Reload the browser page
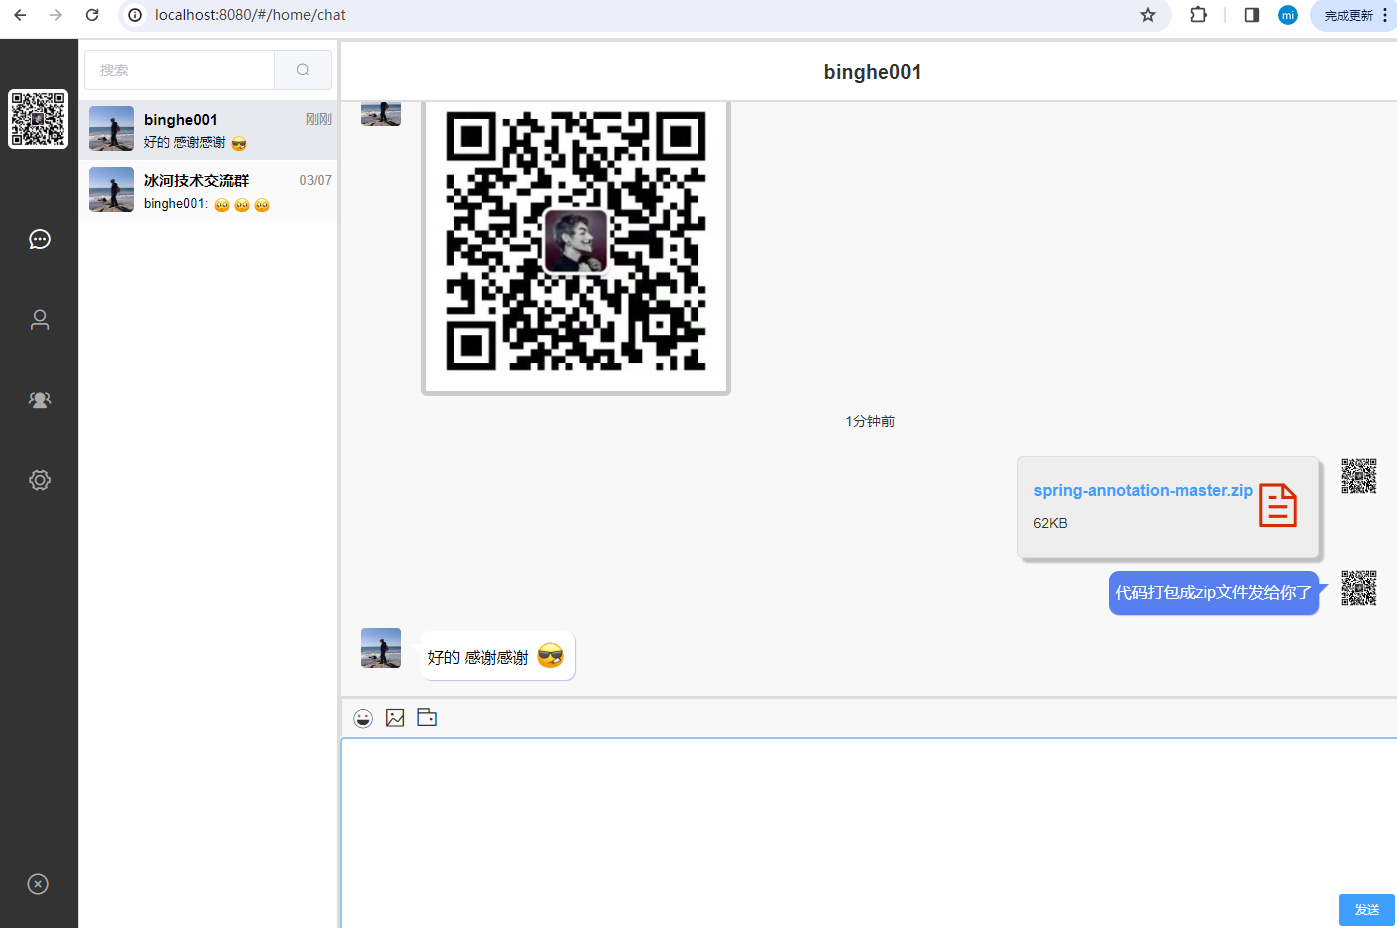The width and height of the screenshot is (1397, 928). pos(92,15)
